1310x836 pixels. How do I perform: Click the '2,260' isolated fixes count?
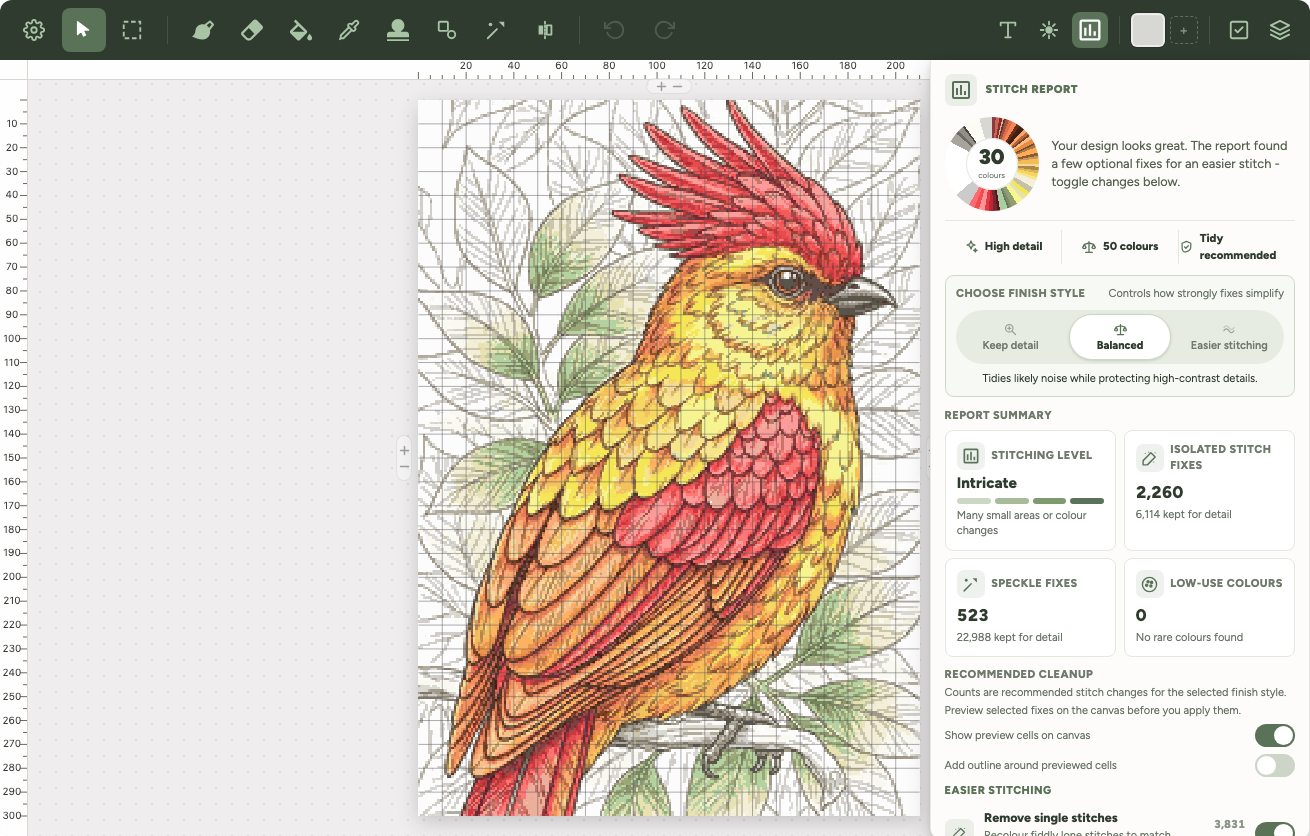coord(1160,492)
